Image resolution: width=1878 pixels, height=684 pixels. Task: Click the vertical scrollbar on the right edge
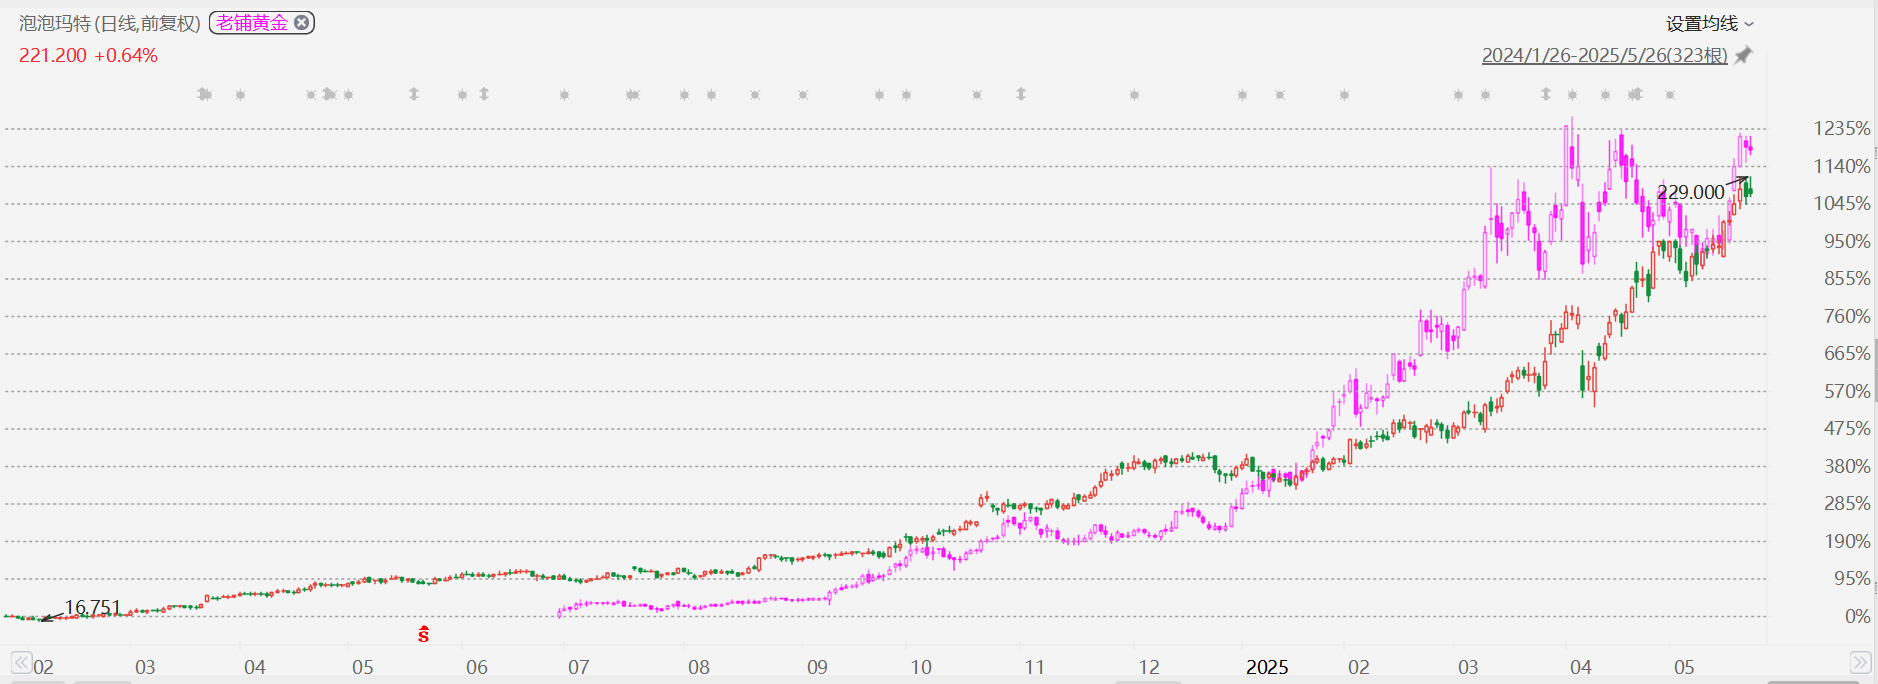click(1875, 370)
